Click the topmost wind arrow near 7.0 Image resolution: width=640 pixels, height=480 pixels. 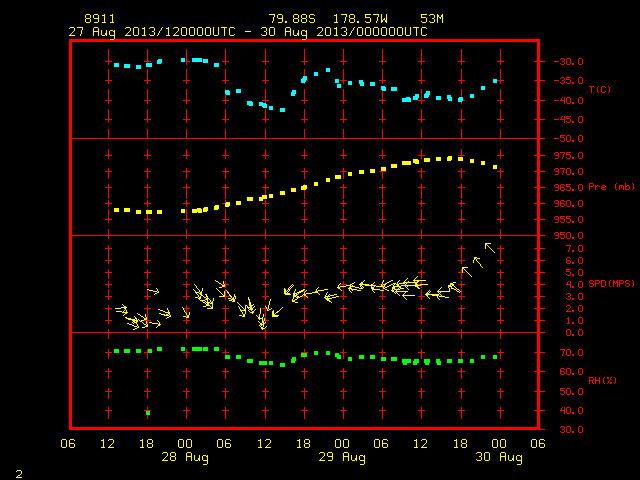pyautogui.click(x=490, y=248)
